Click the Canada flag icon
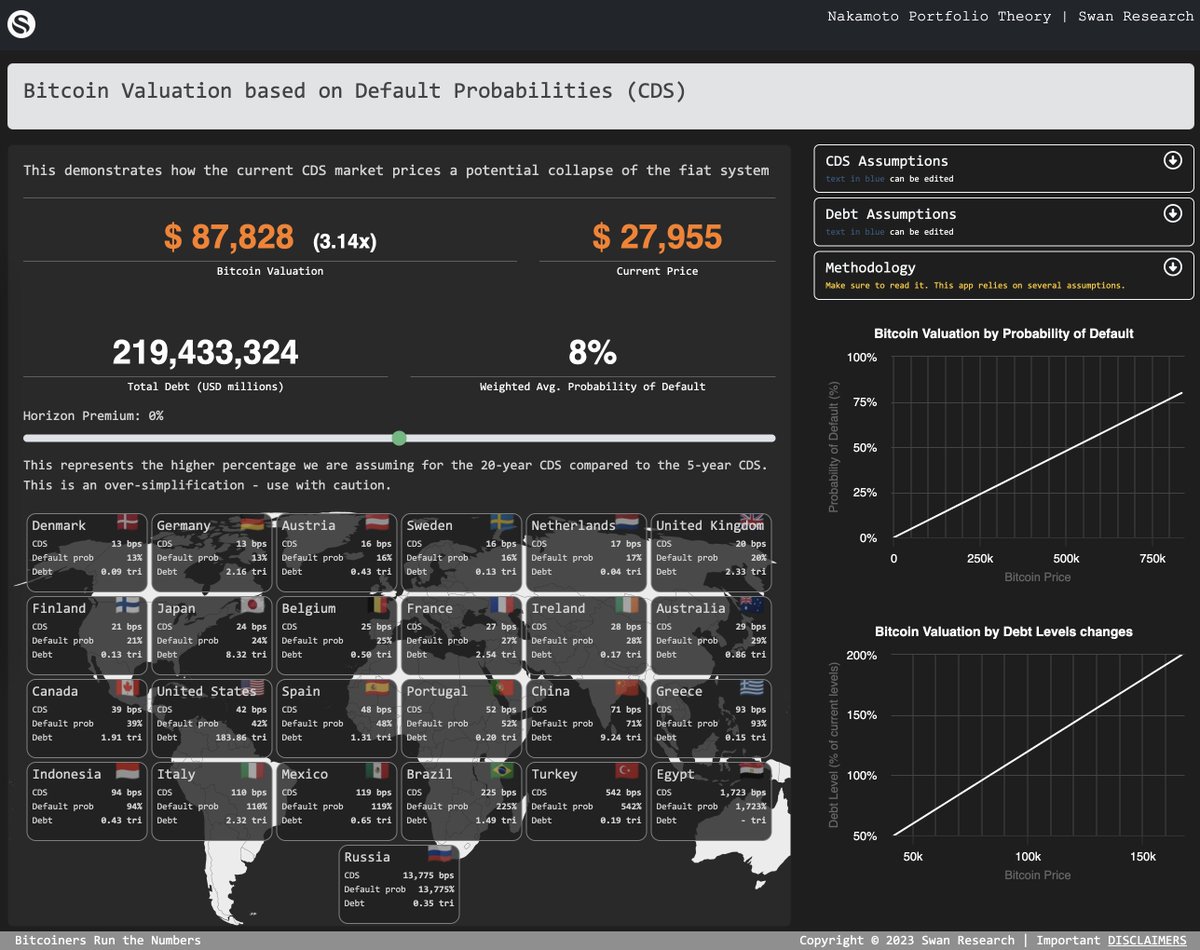Image resolution: width=1200 pixels, height=950 pixels. pyautogui.click(x=128, y=688)
